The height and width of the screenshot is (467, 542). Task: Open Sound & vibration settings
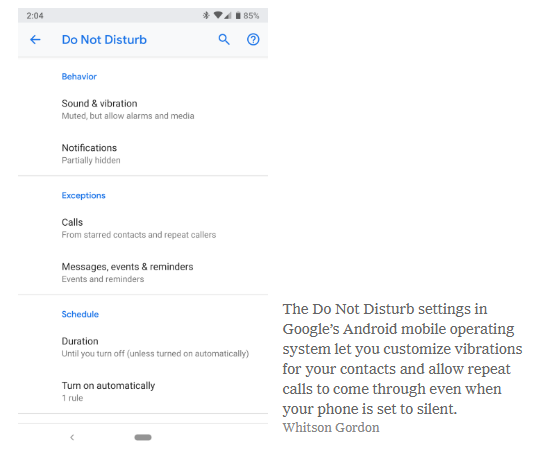coord(143,109)
